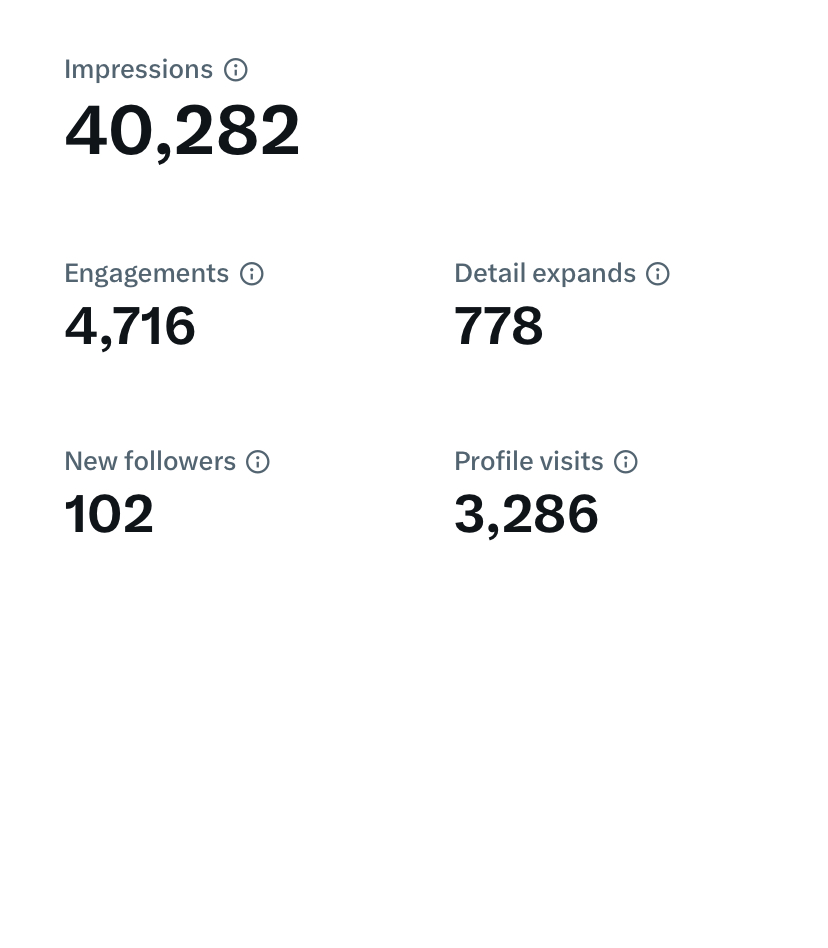Click the info icon beside Impressions
828x948 pixels.
pyautogui.click(x=236, y=70)
